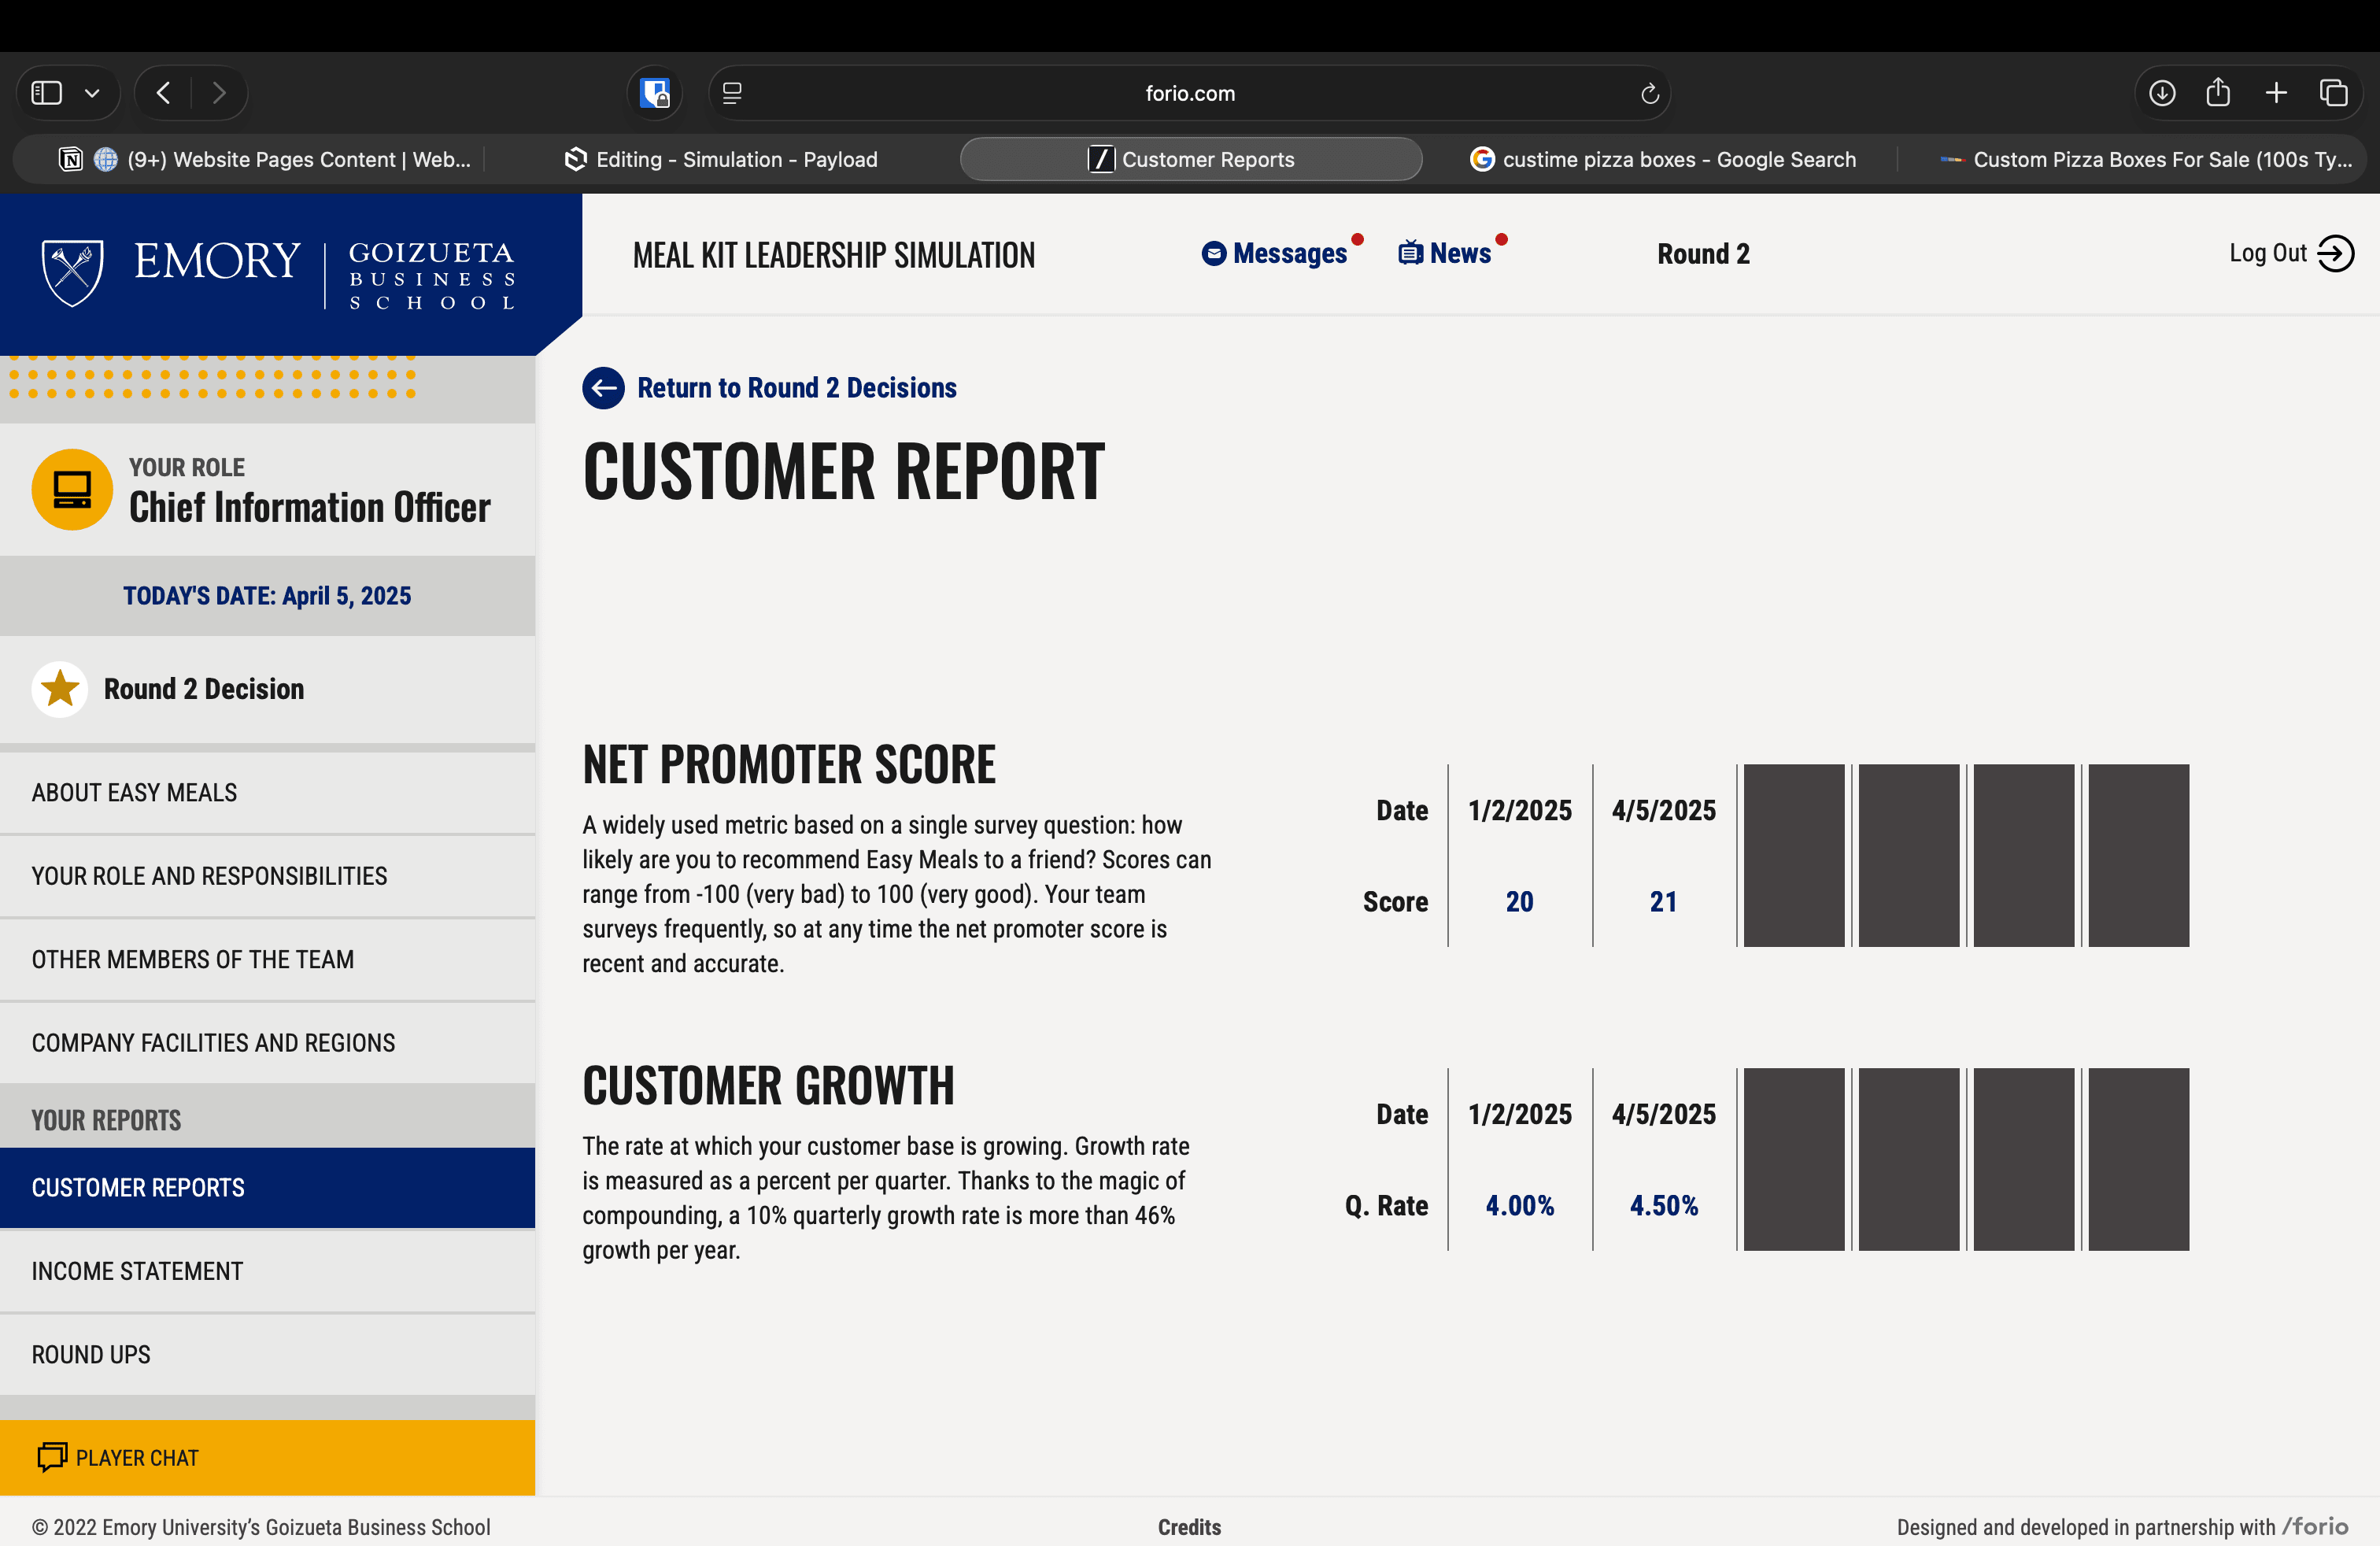Click the back arrow Return icon

(603, 388)
